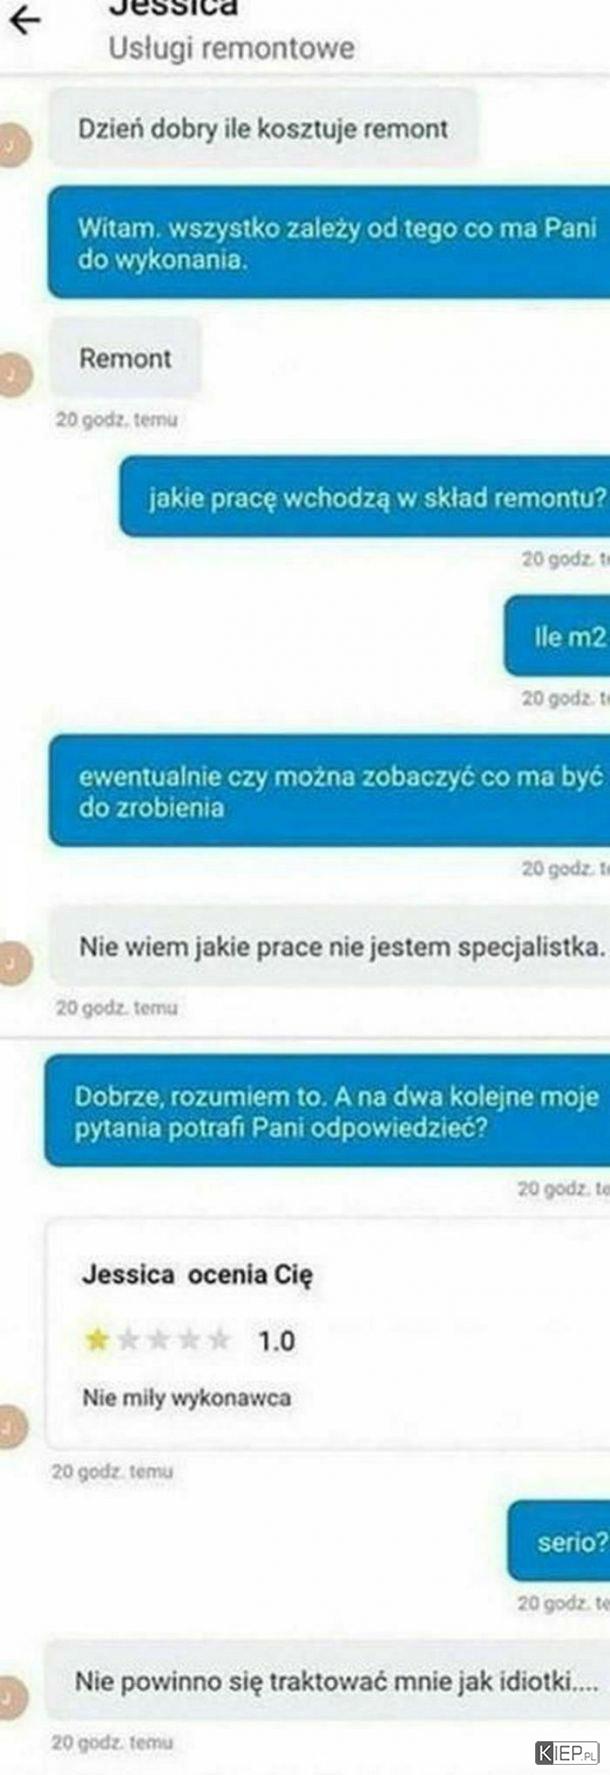610x1775 pixels.
Task: Click the 'Nie miły wykonawca' review text
Action: pyautogui.click(x=186, y=1397)
